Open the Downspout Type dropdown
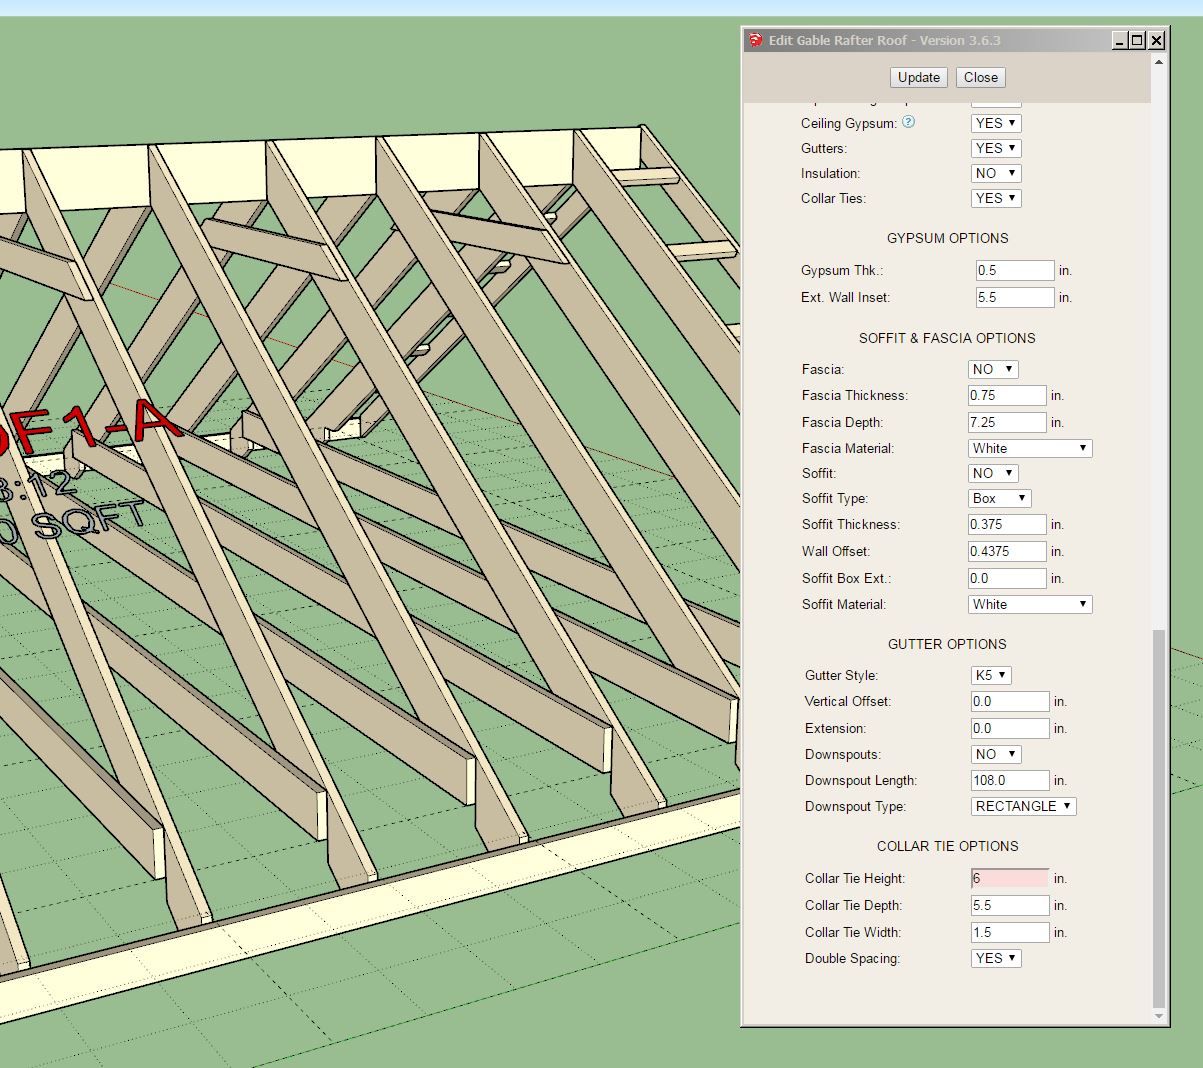Image resolution: width=1203 pixels, height=1068 pixels. 1023,806
